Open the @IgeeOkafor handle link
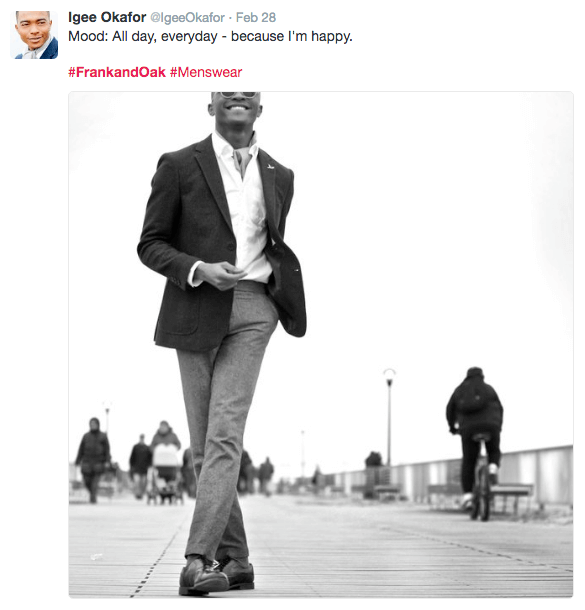585x610 pixels. coord(187,18)
